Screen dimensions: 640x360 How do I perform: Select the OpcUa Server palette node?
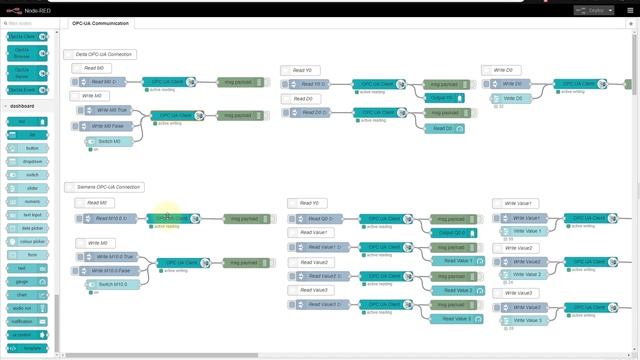(27, 73)
